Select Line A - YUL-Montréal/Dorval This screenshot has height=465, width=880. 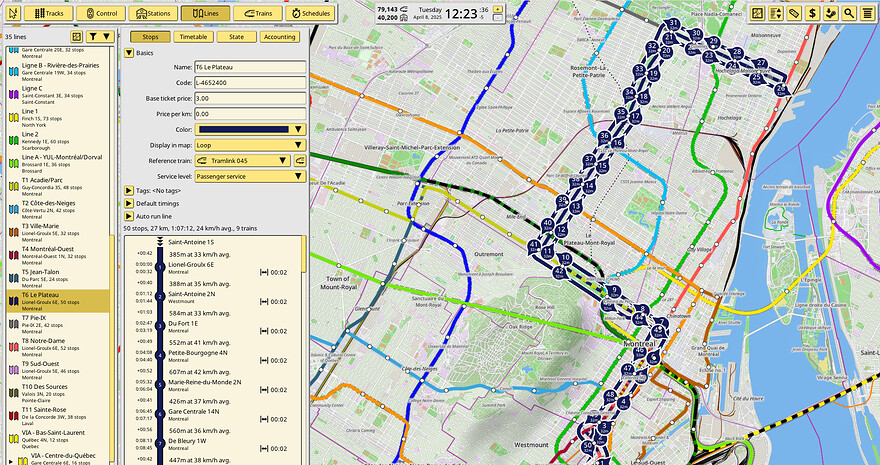(58, 164)
